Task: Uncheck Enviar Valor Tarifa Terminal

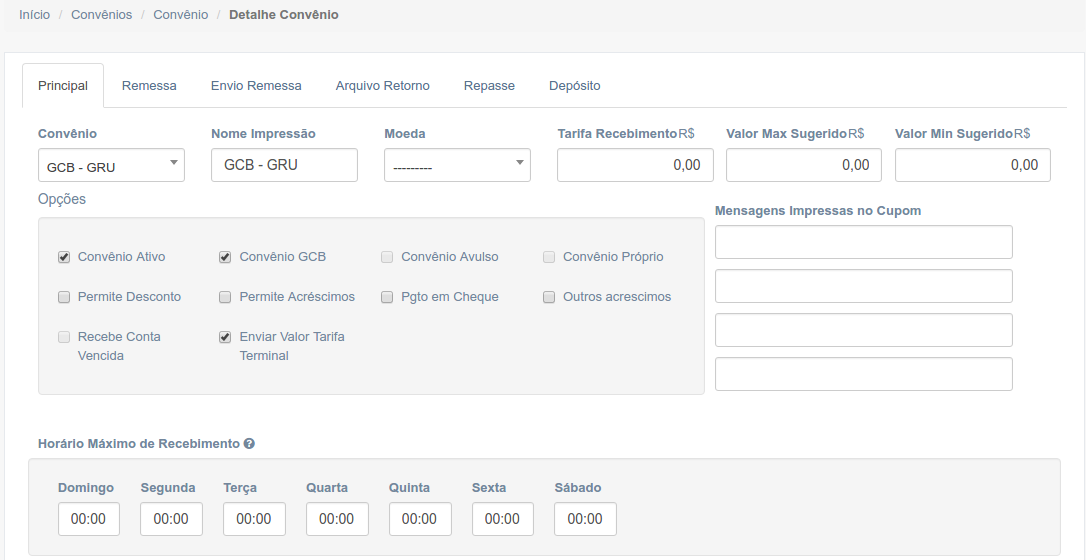Action: point(225,337)
